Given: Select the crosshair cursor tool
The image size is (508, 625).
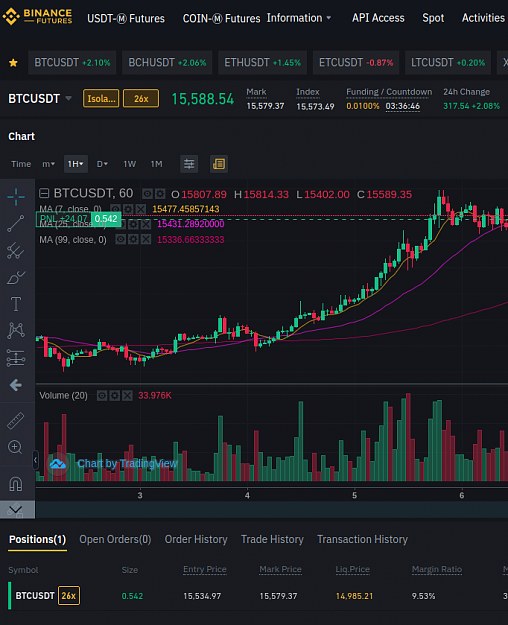Looking at the screenshot, I should (16, 197).
